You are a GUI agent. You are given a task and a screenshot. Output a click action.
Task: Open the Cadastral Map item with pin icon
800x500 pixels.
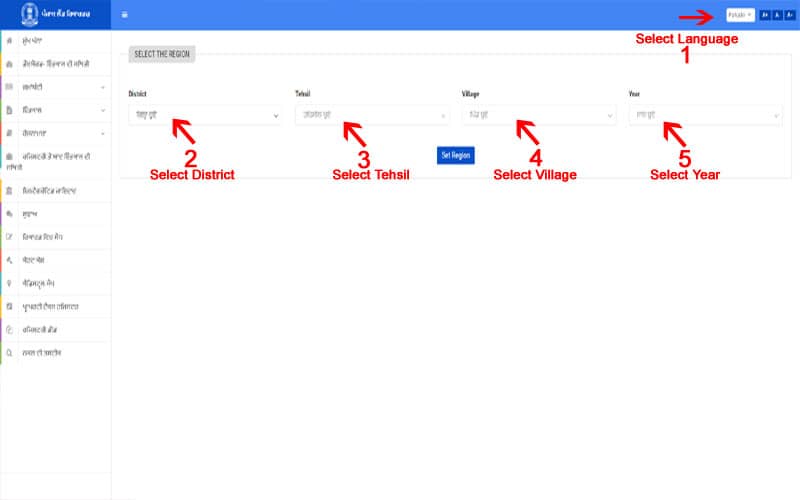[56, 283]
